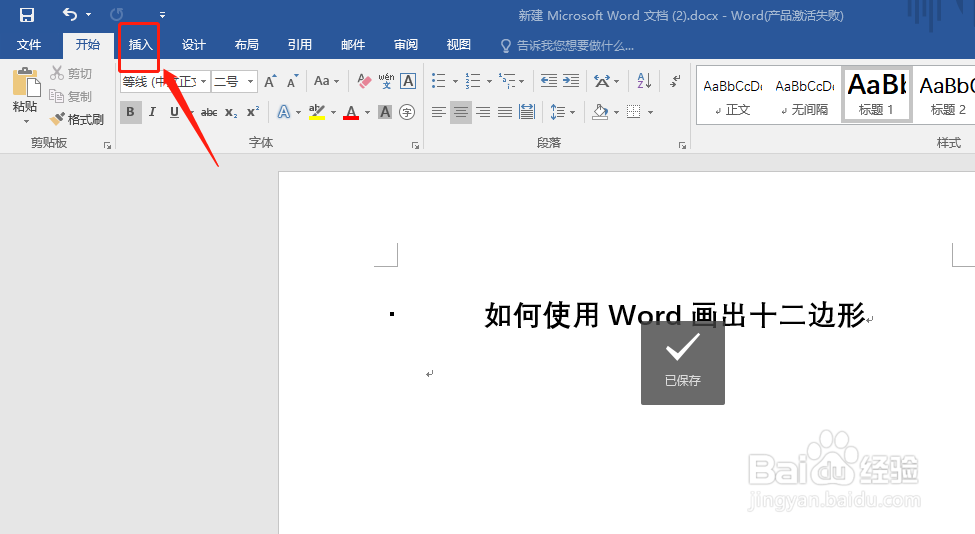Open the highlight color dropdown arrow
This screenshot has height=534, width=975.
click(333, 113)
